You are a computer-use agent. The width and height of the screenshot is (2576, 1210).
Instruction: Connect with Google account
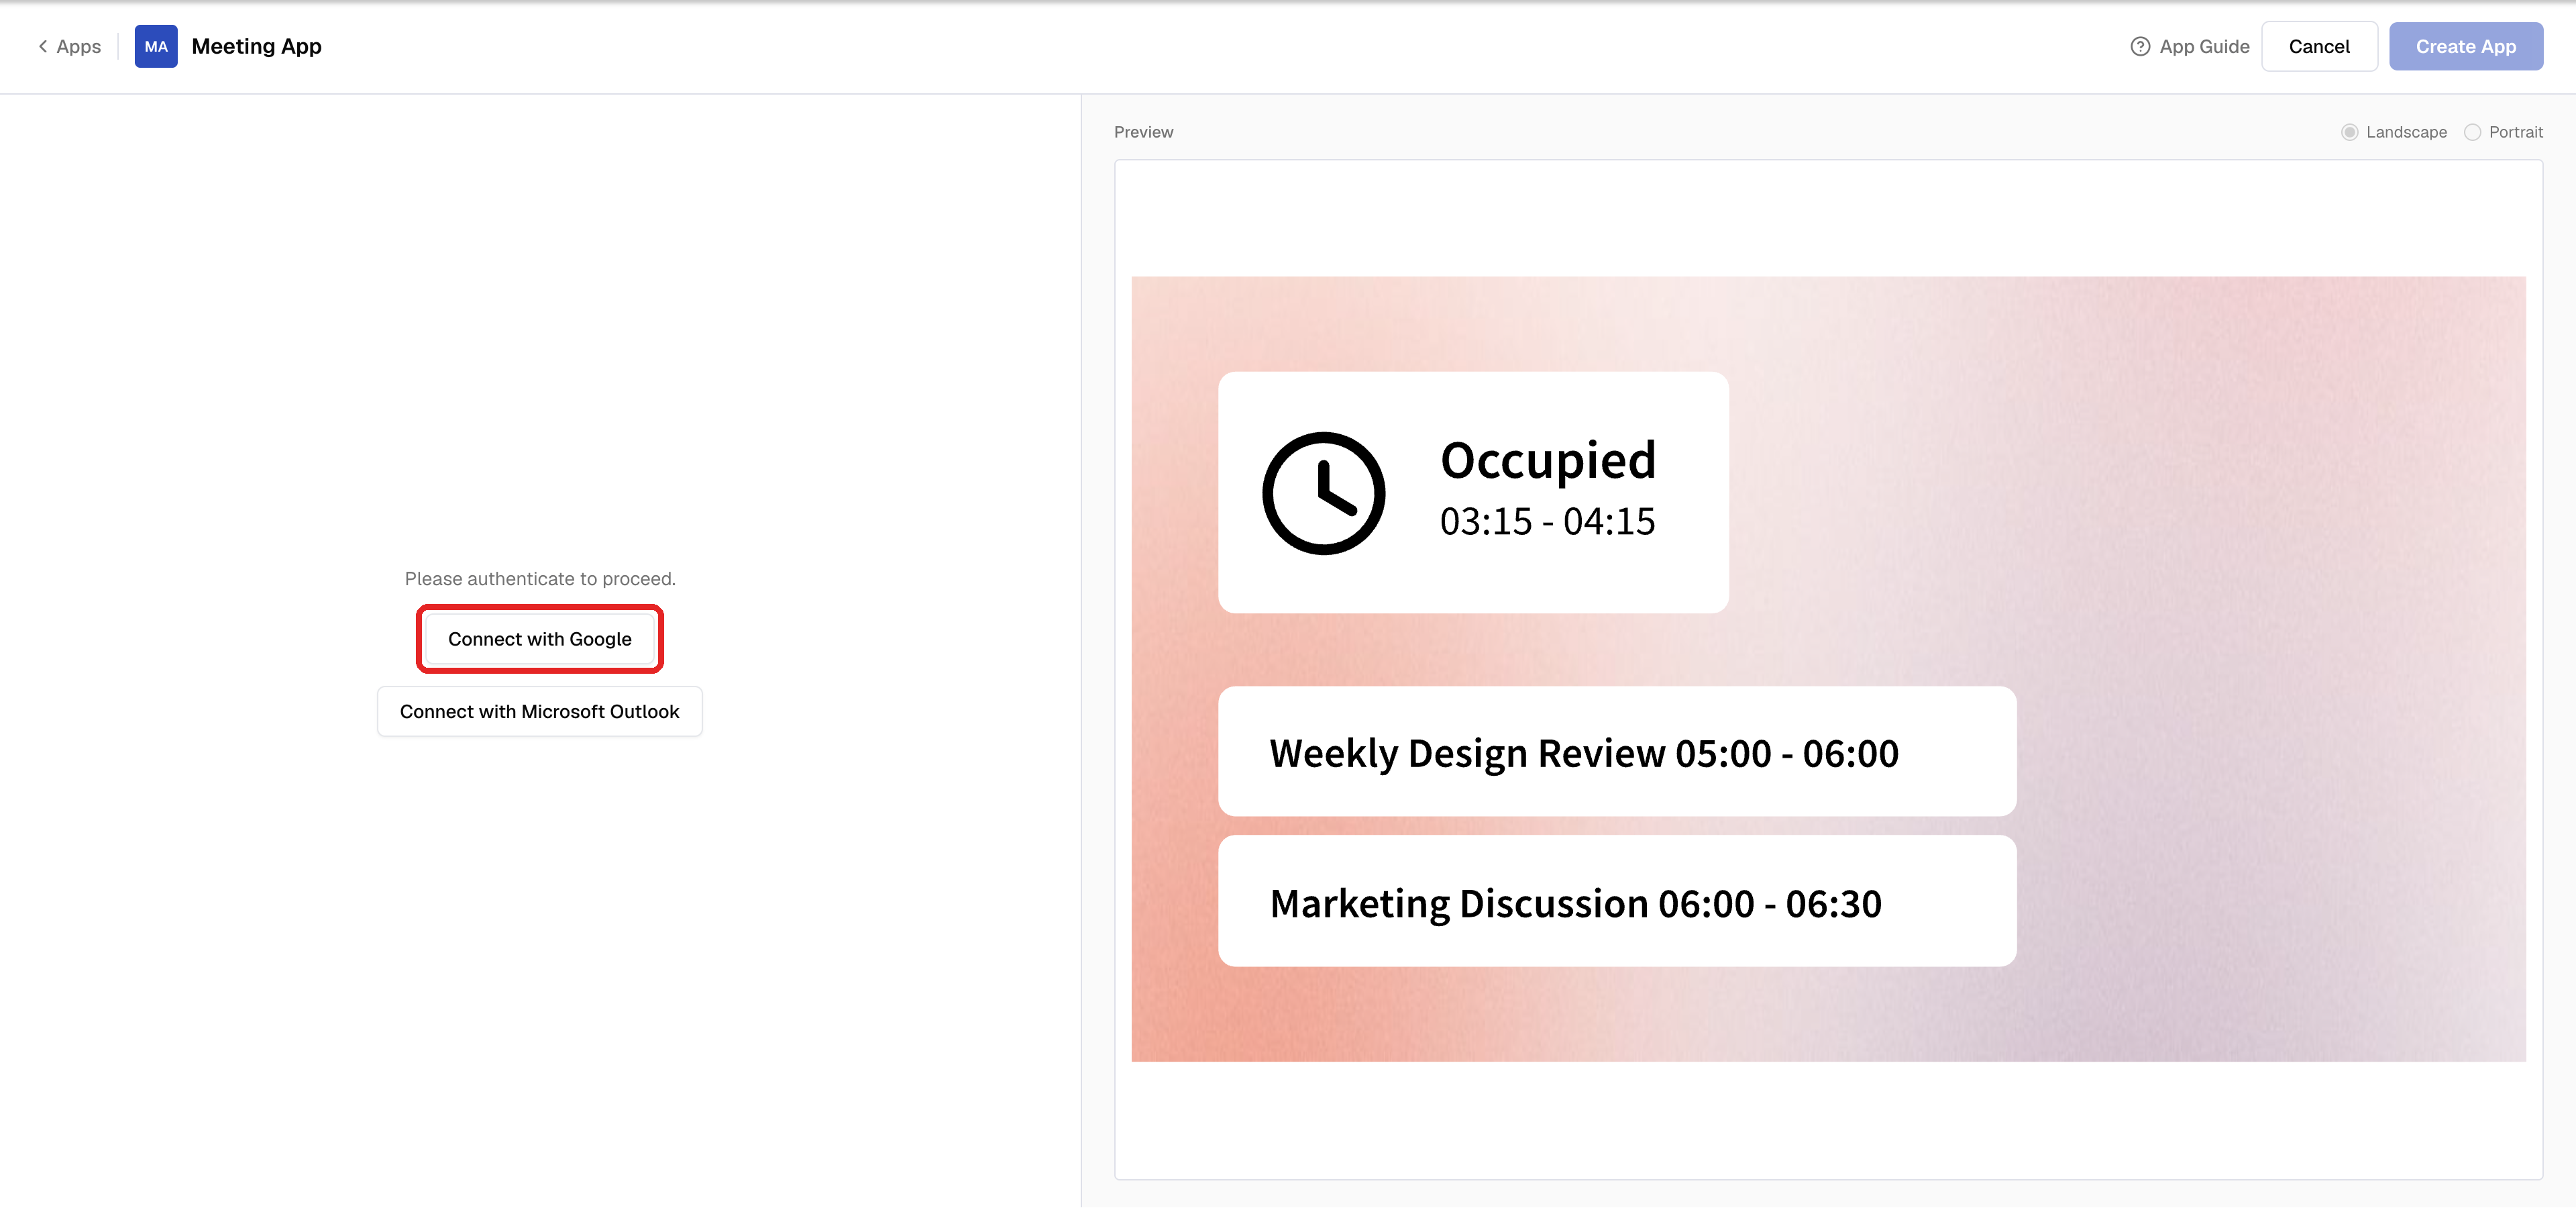[x=540, y=639]
